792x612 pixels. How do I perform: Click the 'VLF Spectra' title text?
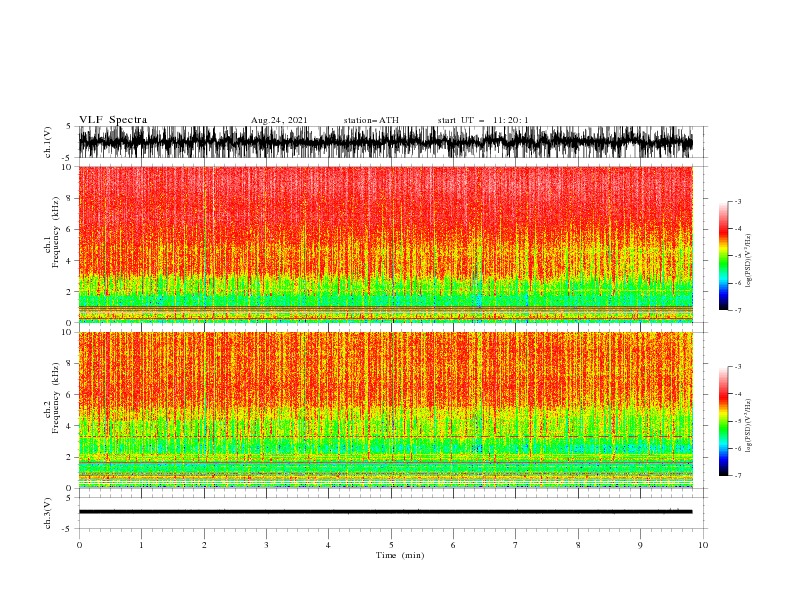[113, 120]
